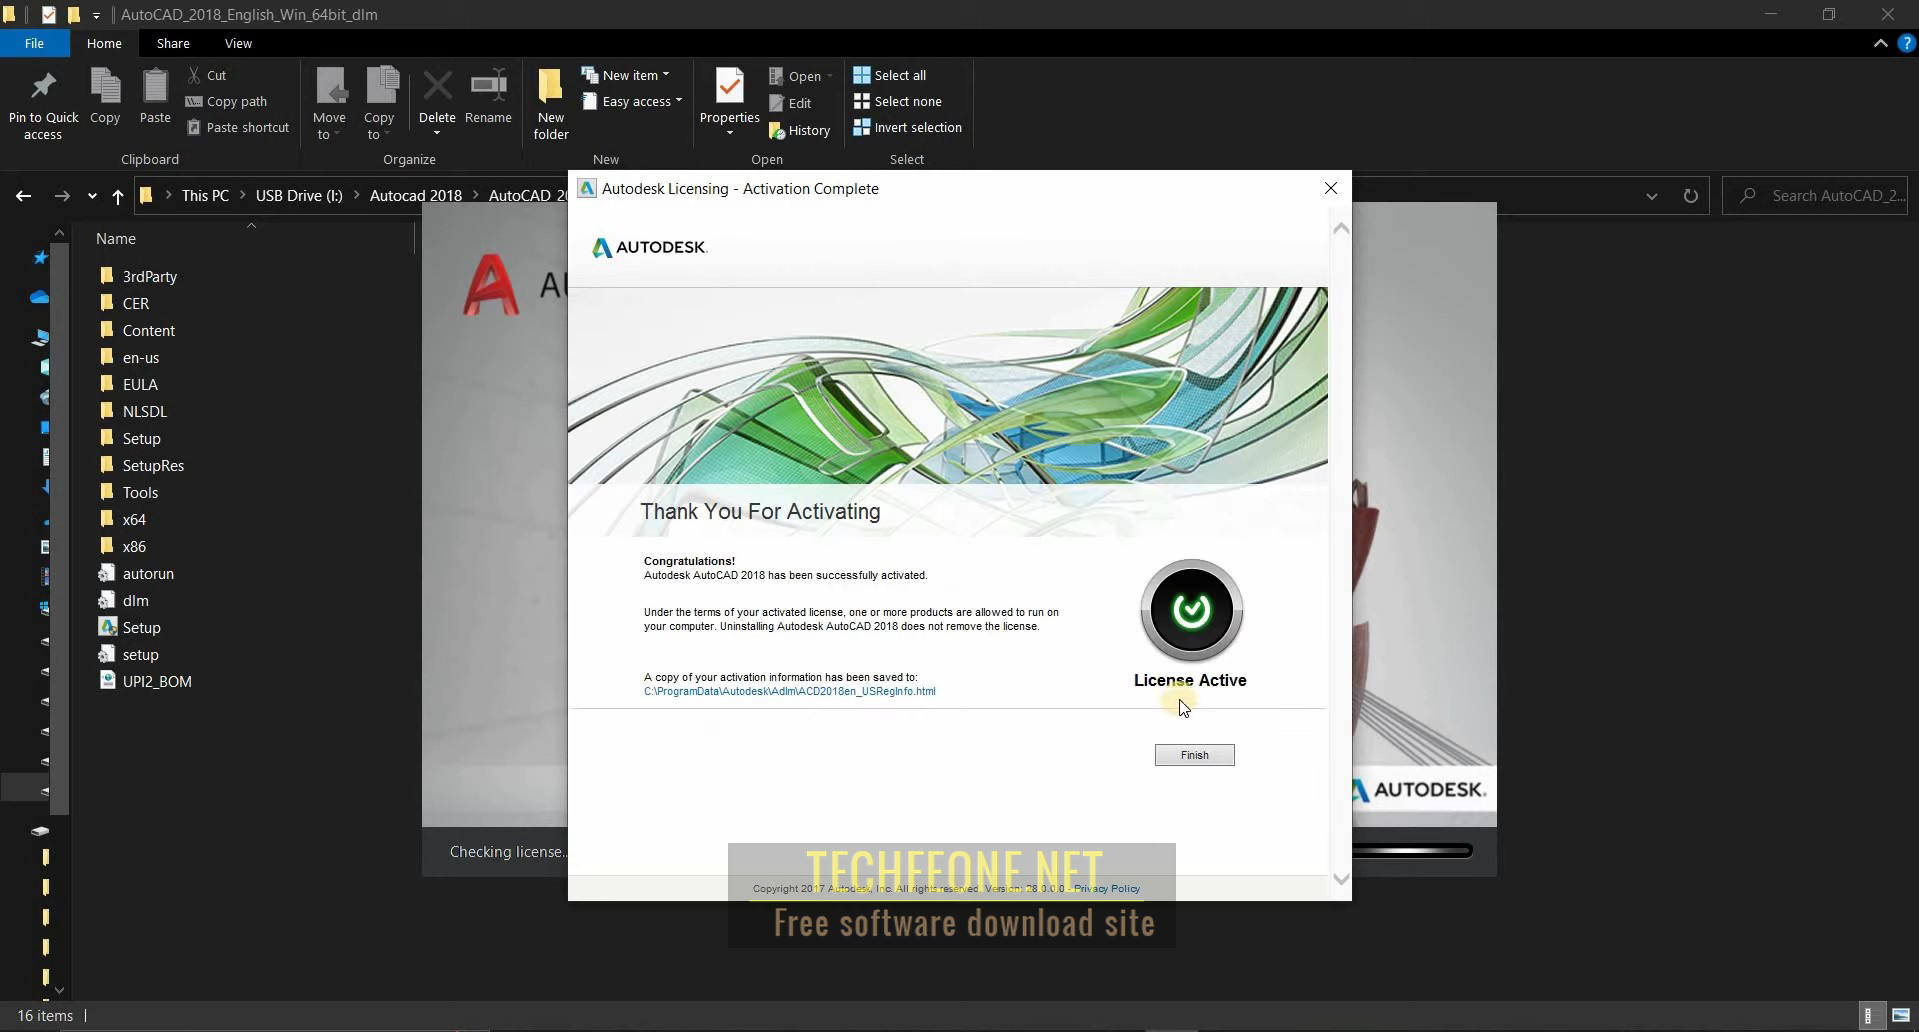The image size is (1919, 1032).
Task: Click licensing dialog scroll down arrow
Action: coord(1341,879)
